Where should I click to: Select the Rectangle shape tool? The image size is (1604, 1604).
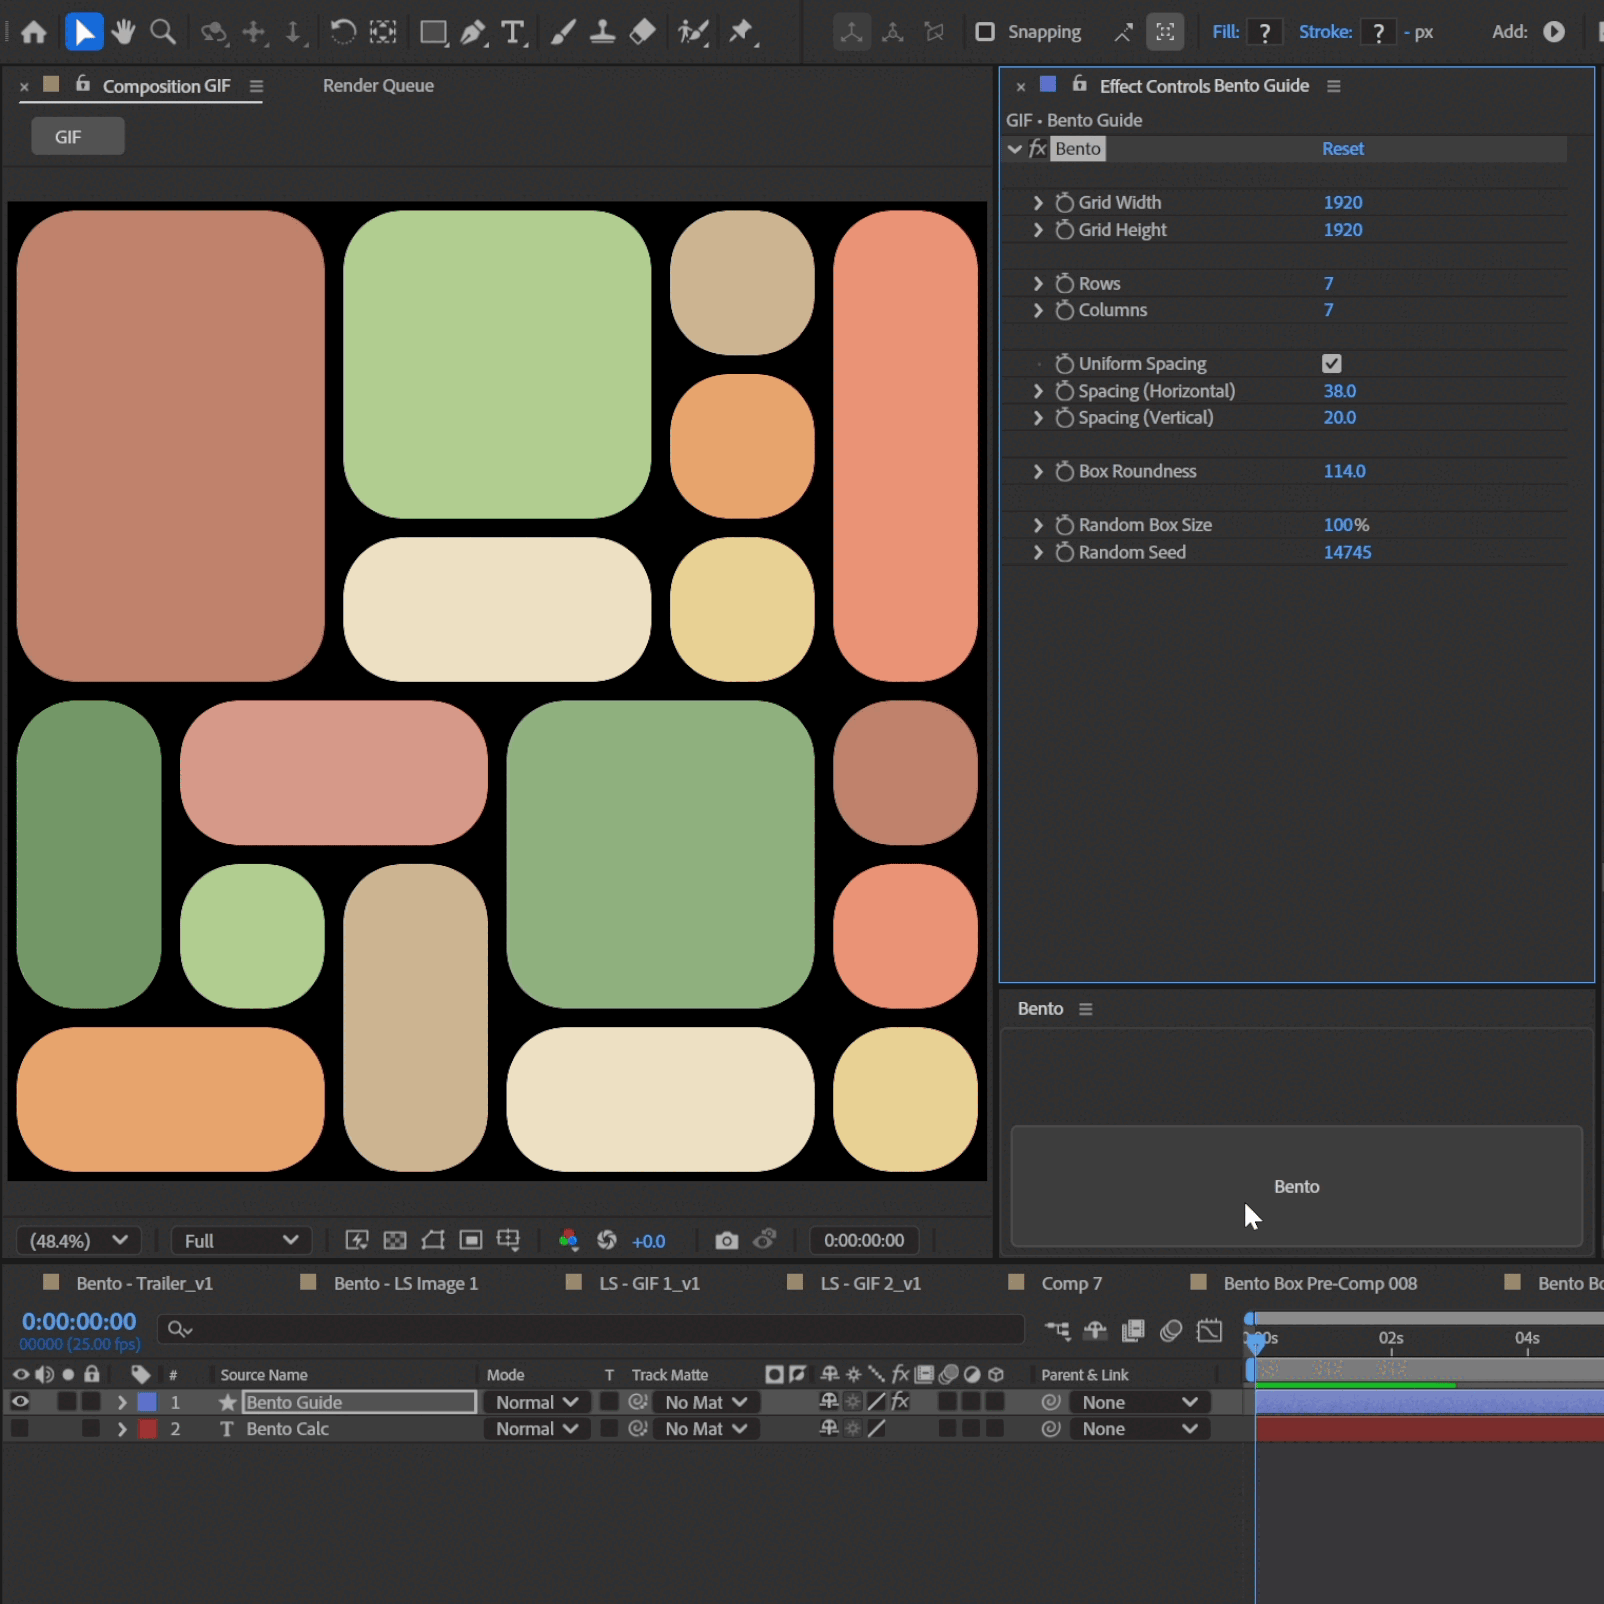(x=433, y=32)
